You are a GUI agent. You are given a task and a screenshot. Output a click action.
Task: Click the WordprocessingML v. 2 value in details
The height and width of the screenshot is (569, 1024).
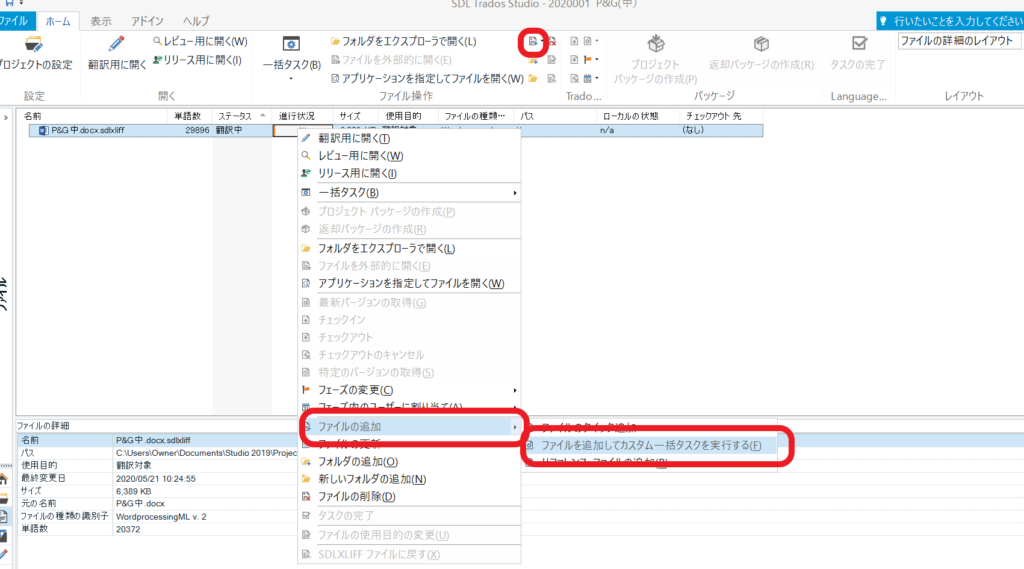161,517
